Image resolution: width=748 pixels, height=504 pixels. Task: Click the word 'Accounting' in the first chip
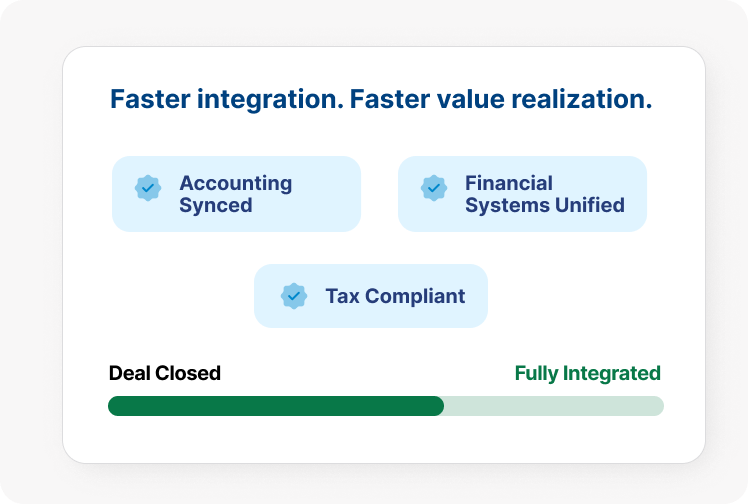pos(235,183)
